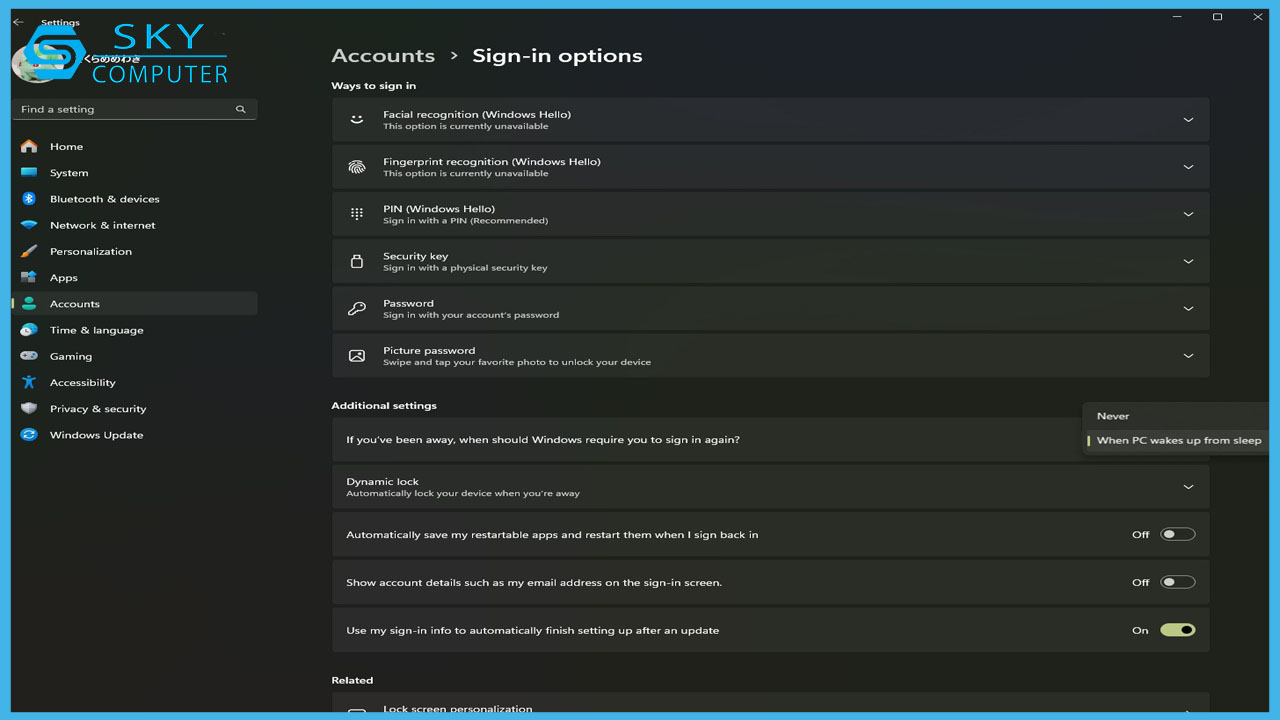Click the Network & internet wifi icon
The height and width of the screenshot is (720, 1280).
29,225
